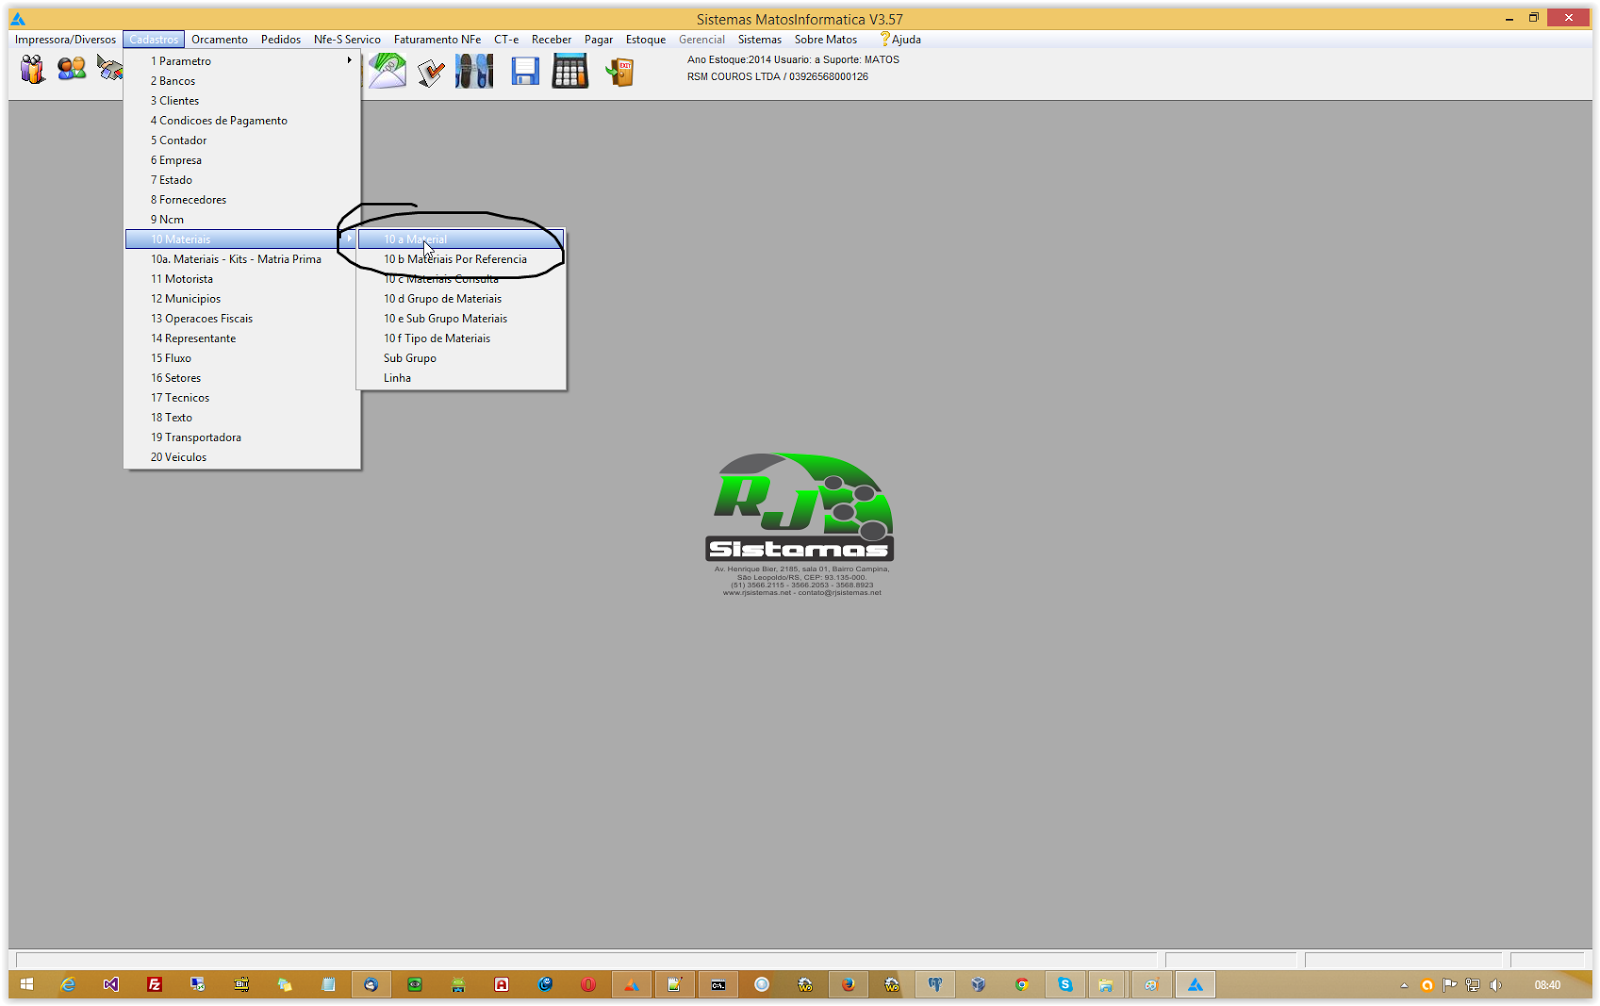This screenshot has width=1600, height=1006.
Task: Open the Sistemas menu
Action: pos(760,39)
